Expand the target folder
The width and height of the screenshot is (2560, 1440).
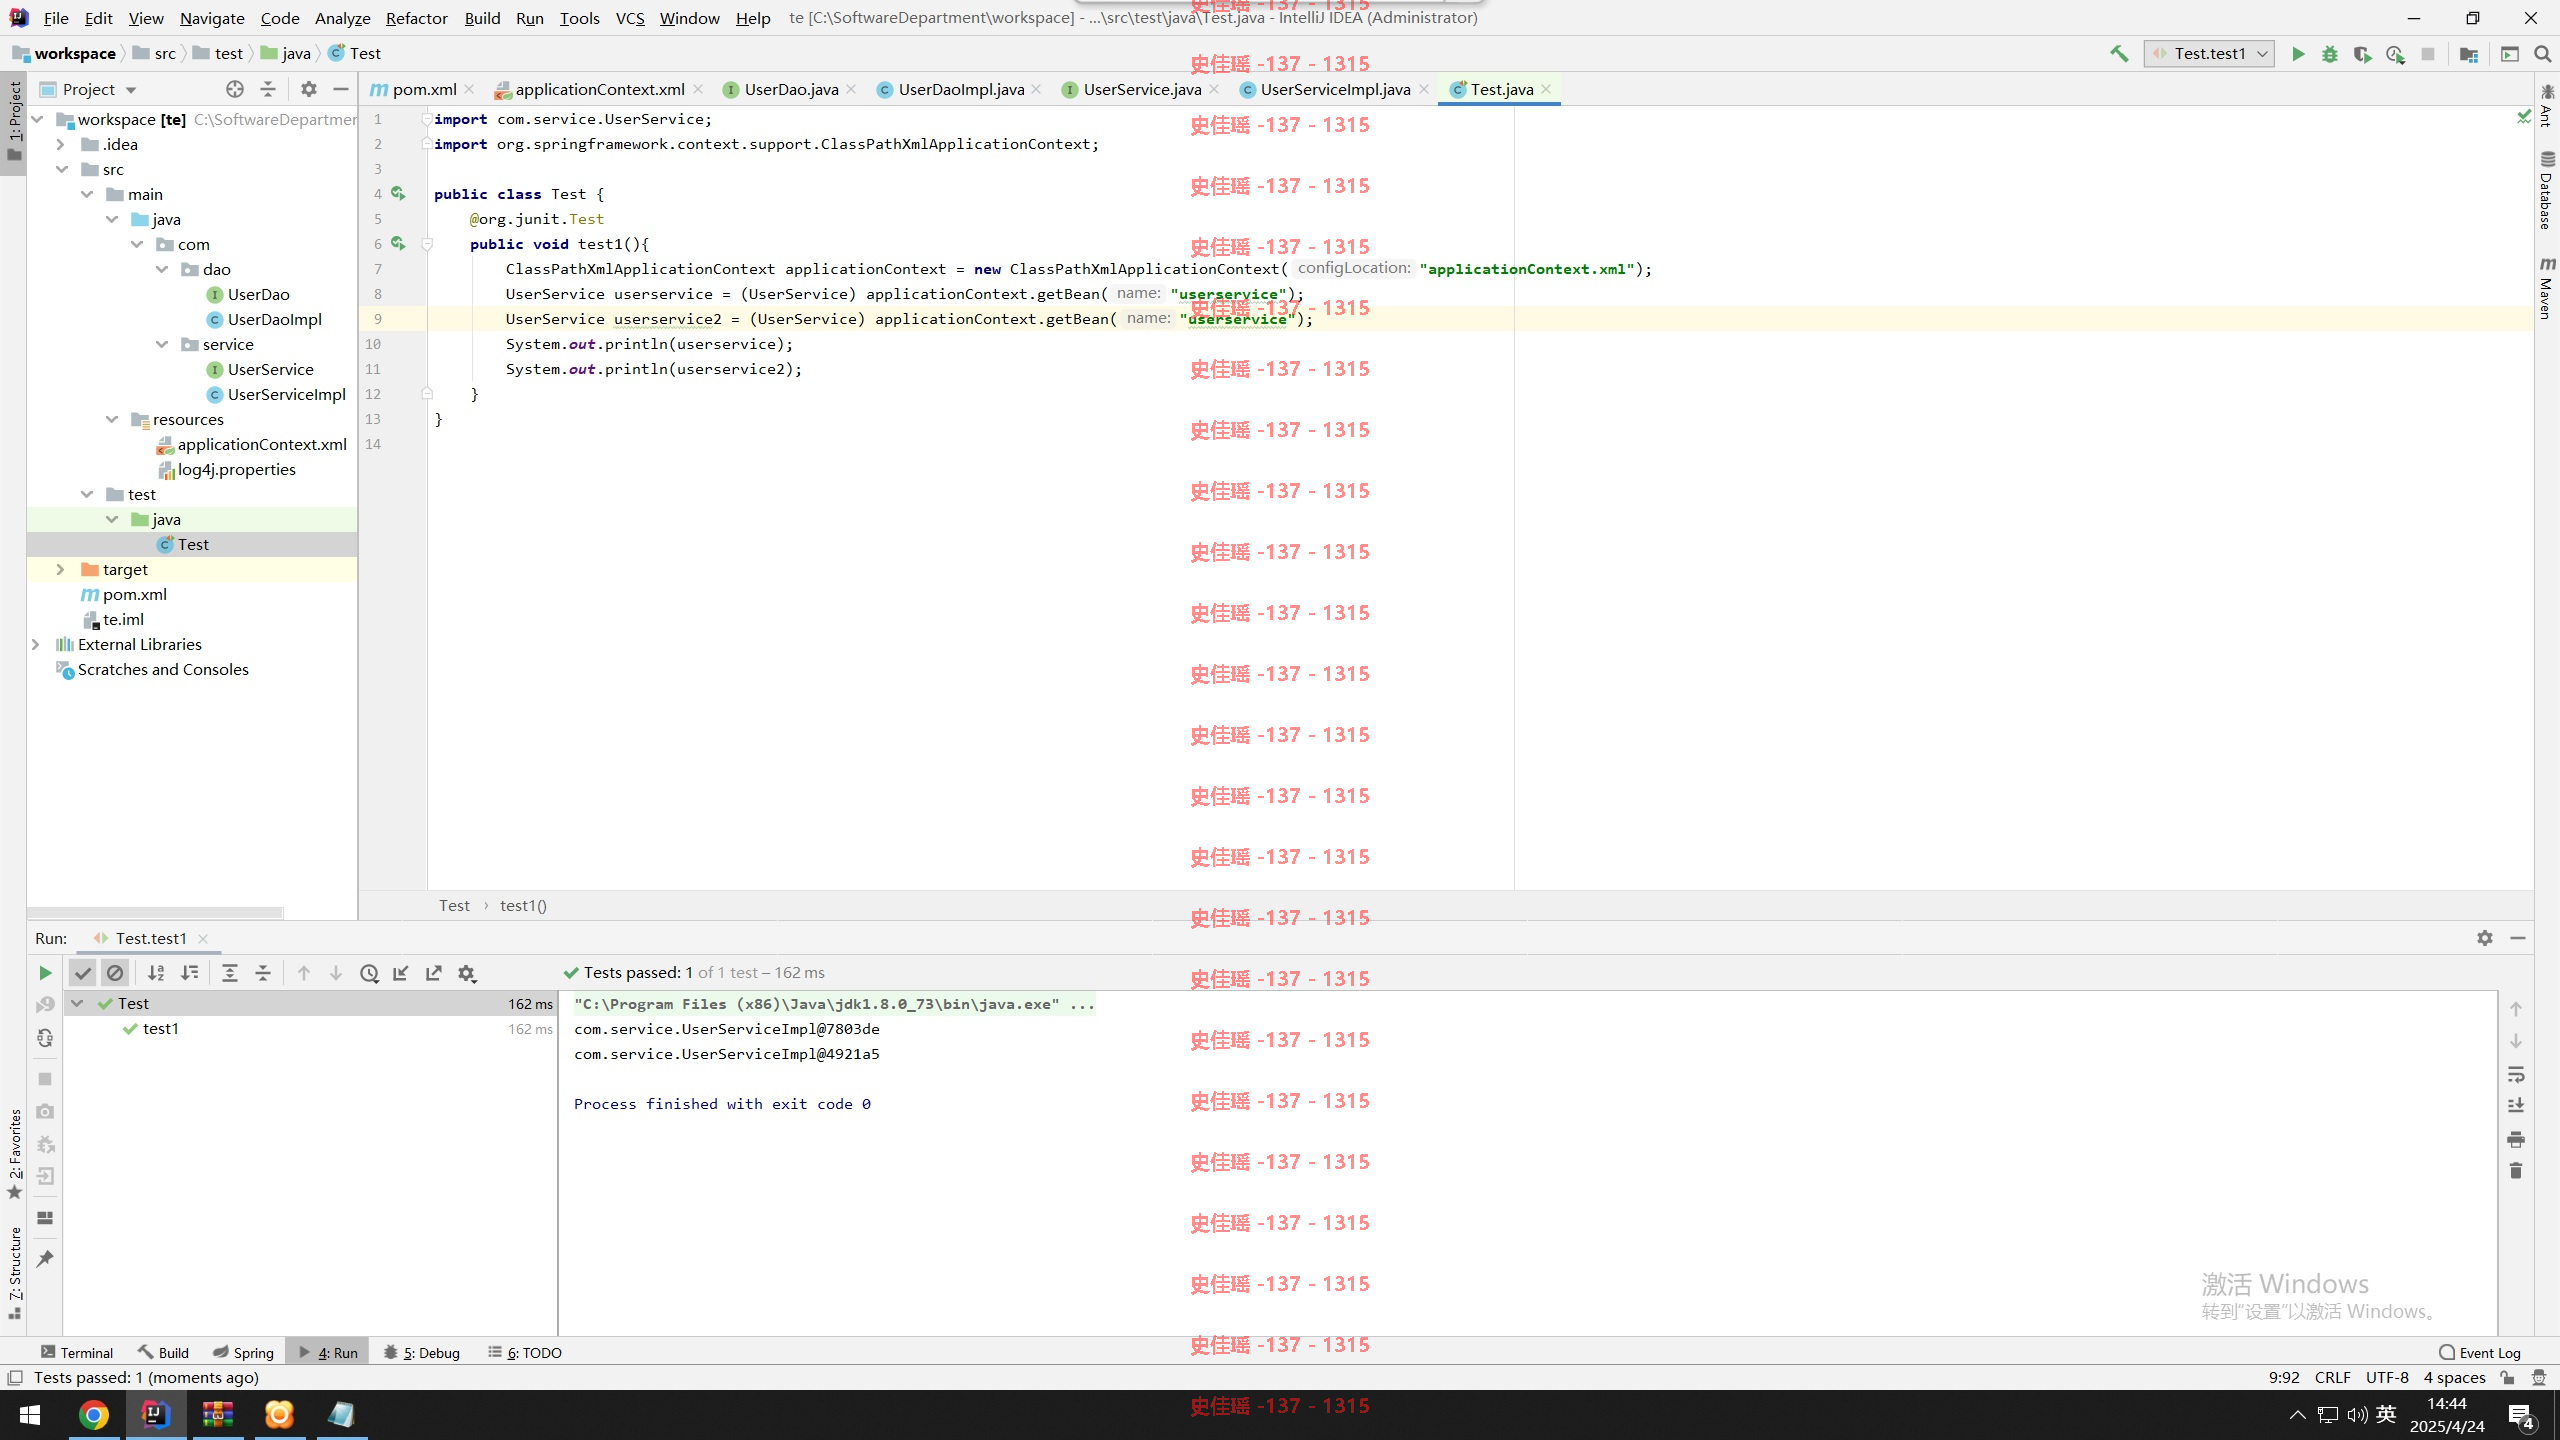tap(60, 569)
